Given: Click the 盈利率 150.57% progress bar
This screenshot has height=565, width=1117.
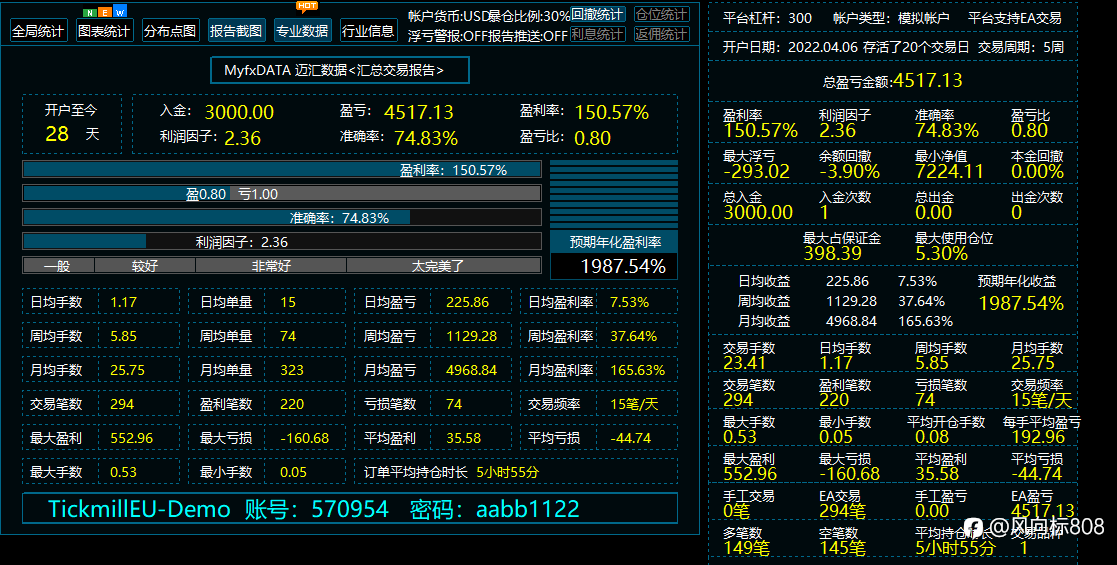Looking at the screenshot, I should coord(281,170).
